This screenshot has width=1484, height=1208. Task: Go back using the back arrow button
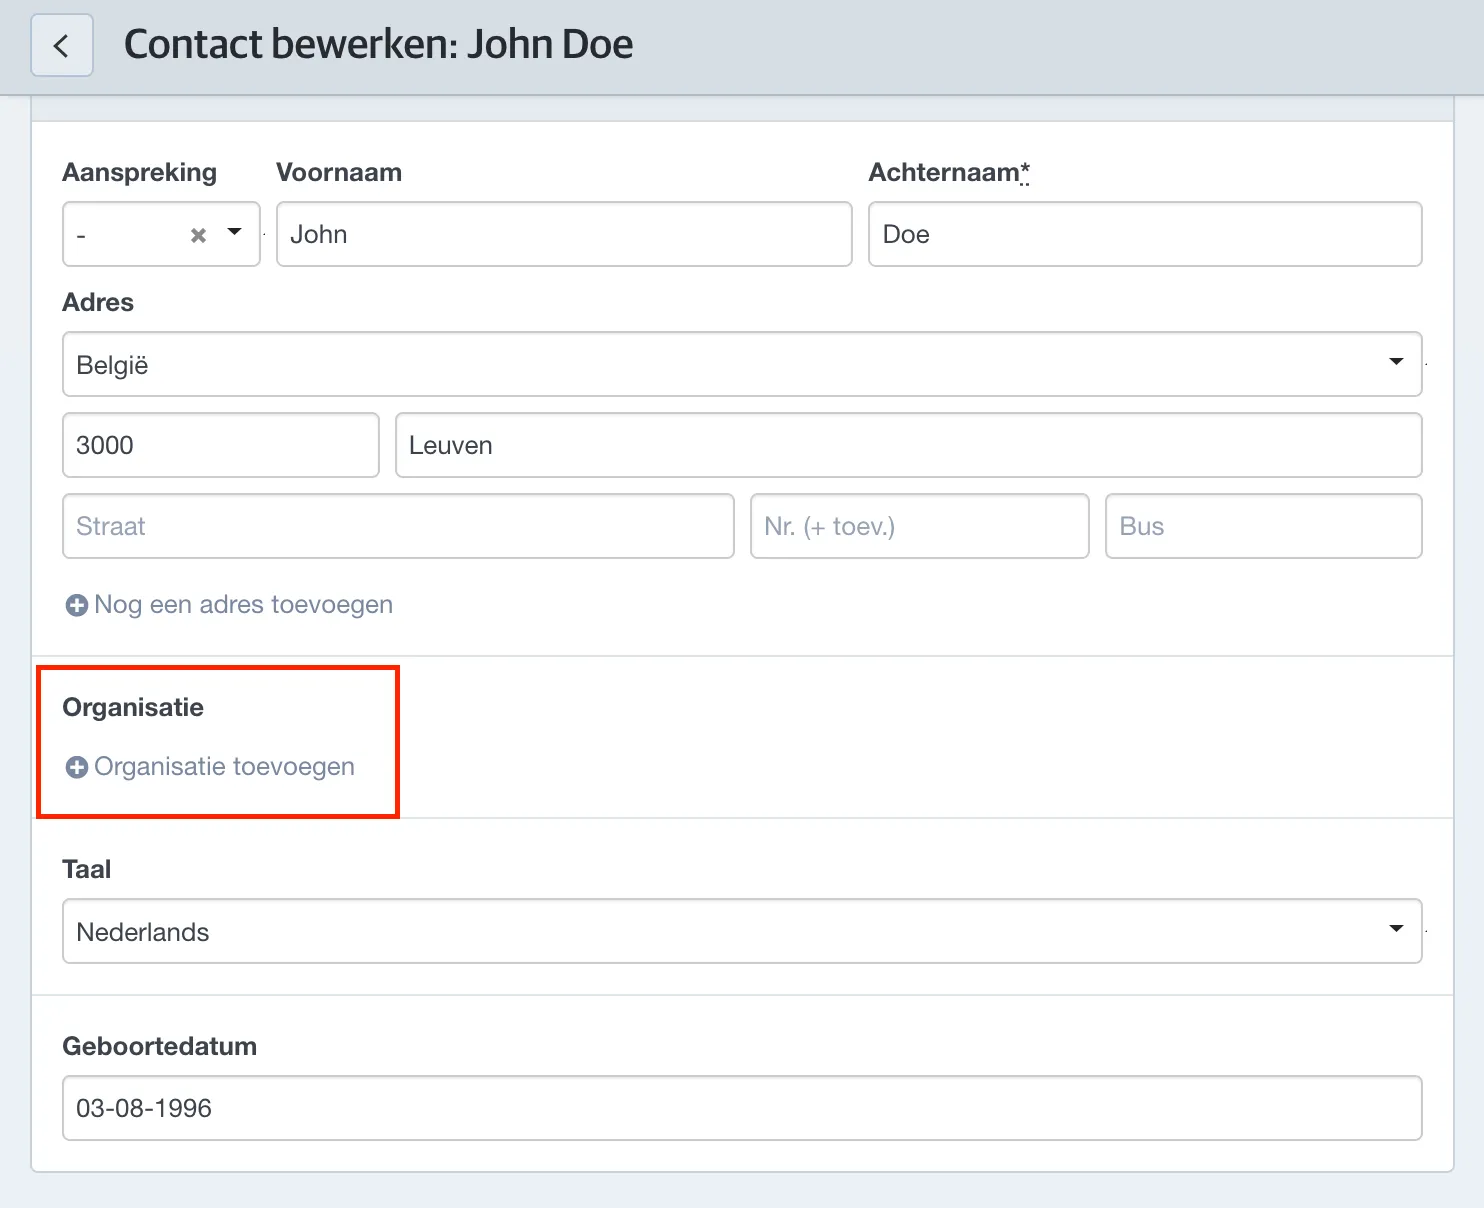coord(62,45)
